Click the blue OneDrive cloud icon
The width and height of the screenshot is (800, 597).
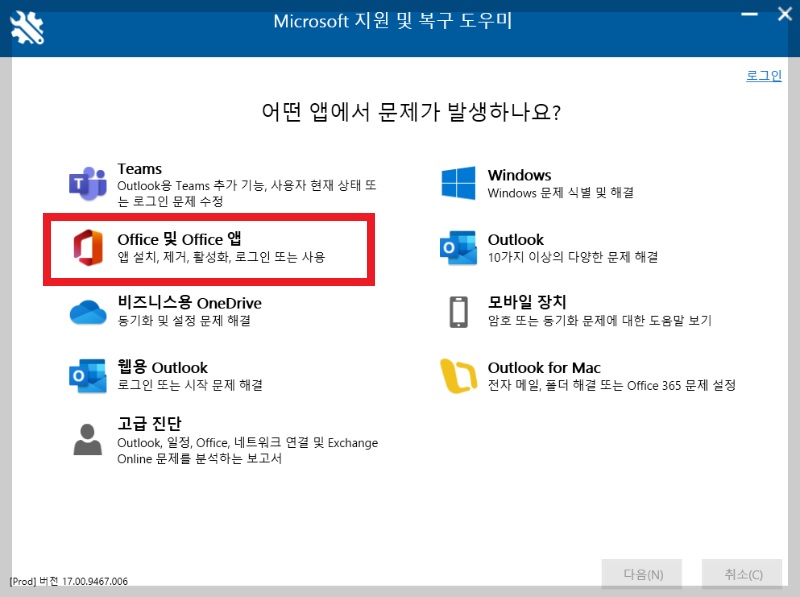pos(88,312)
